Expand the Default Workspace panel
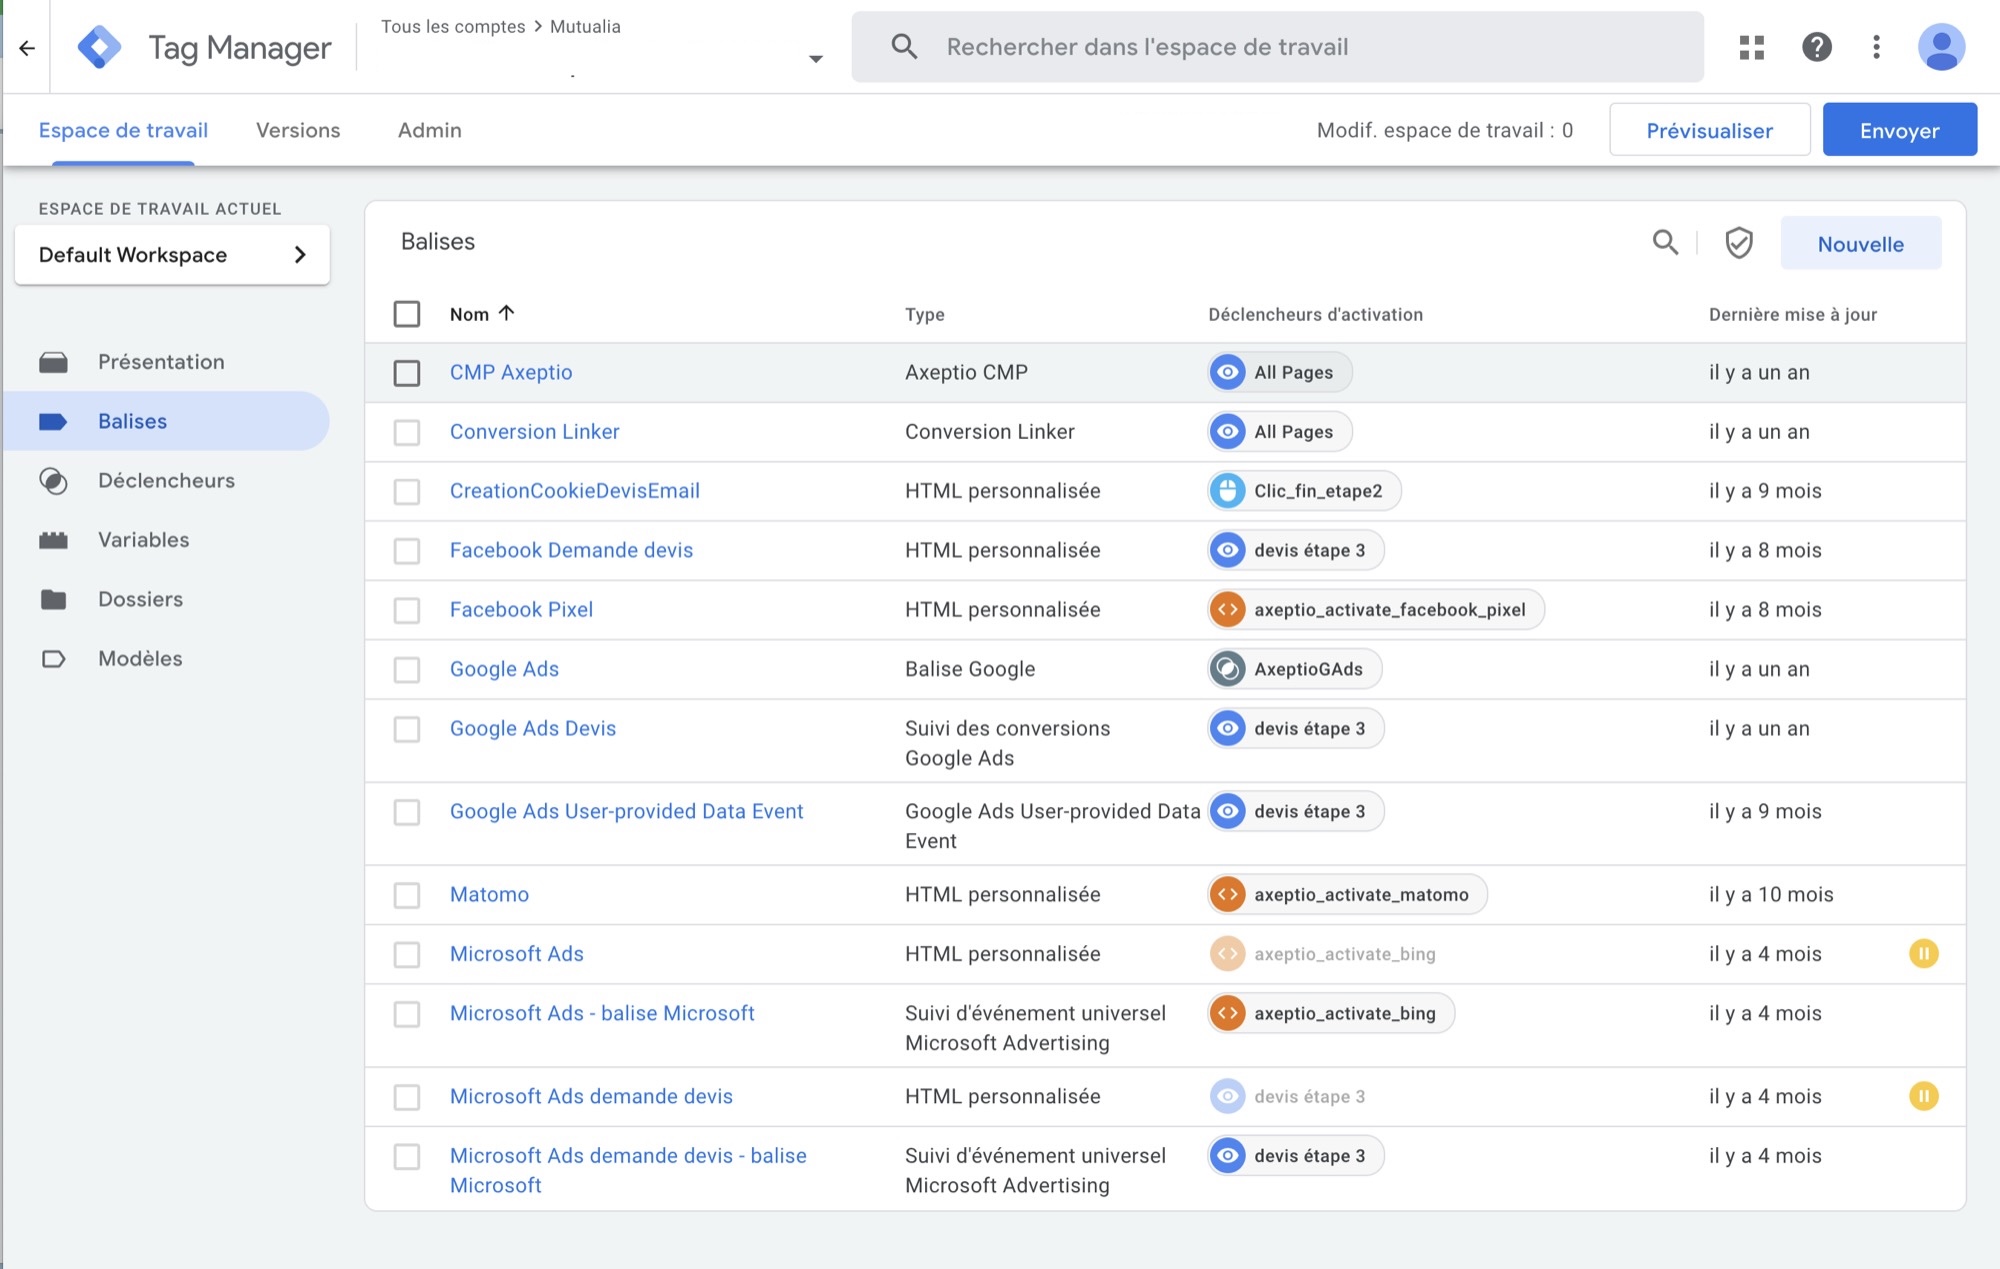 pos(300,255)
